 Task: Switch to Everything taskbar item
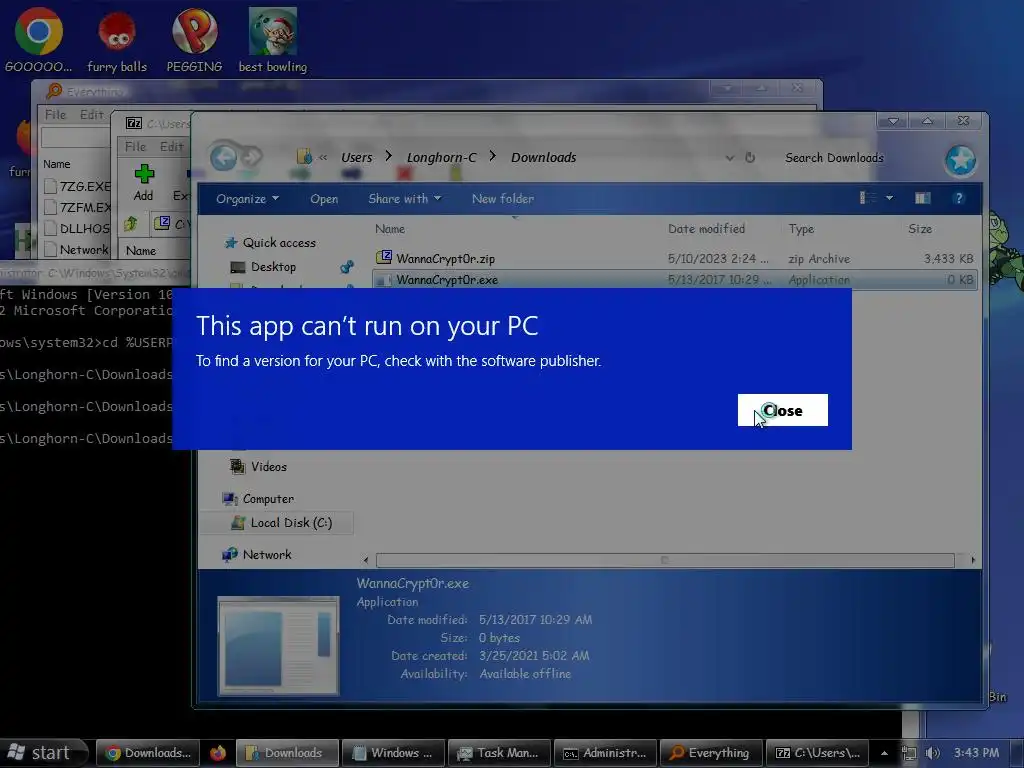click(711, 753)
